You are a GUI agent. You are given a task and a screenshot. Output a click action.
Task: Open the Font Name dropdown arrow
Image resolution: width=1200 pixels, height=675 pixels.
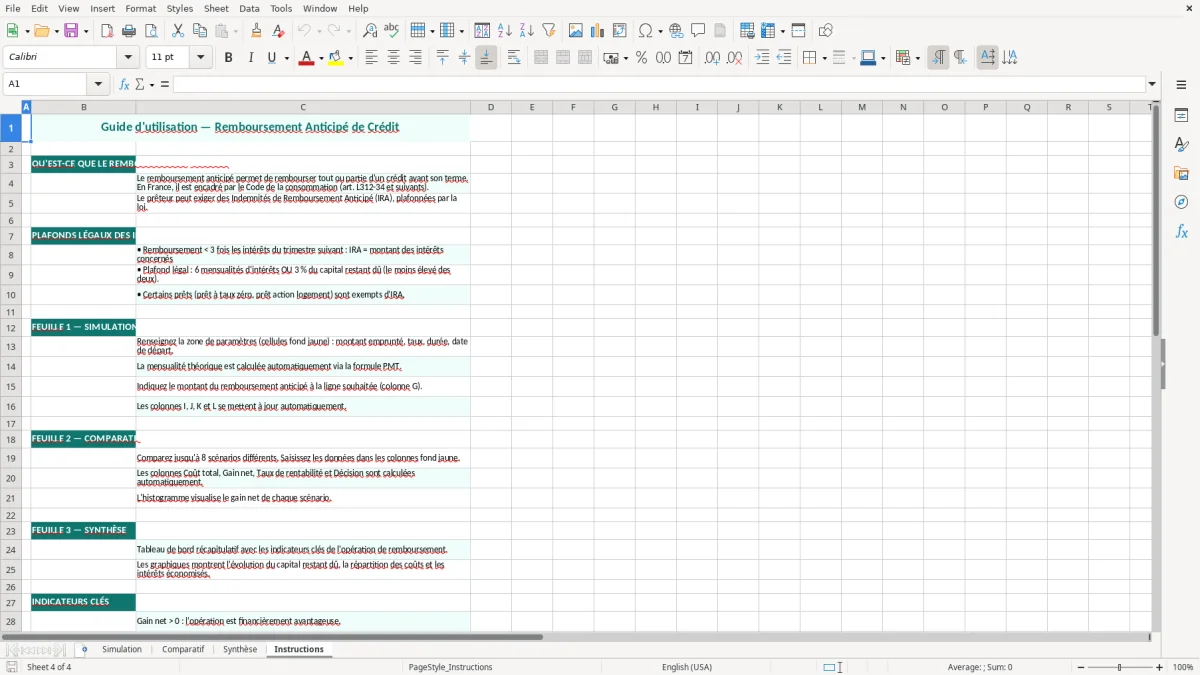coord(127,58)
